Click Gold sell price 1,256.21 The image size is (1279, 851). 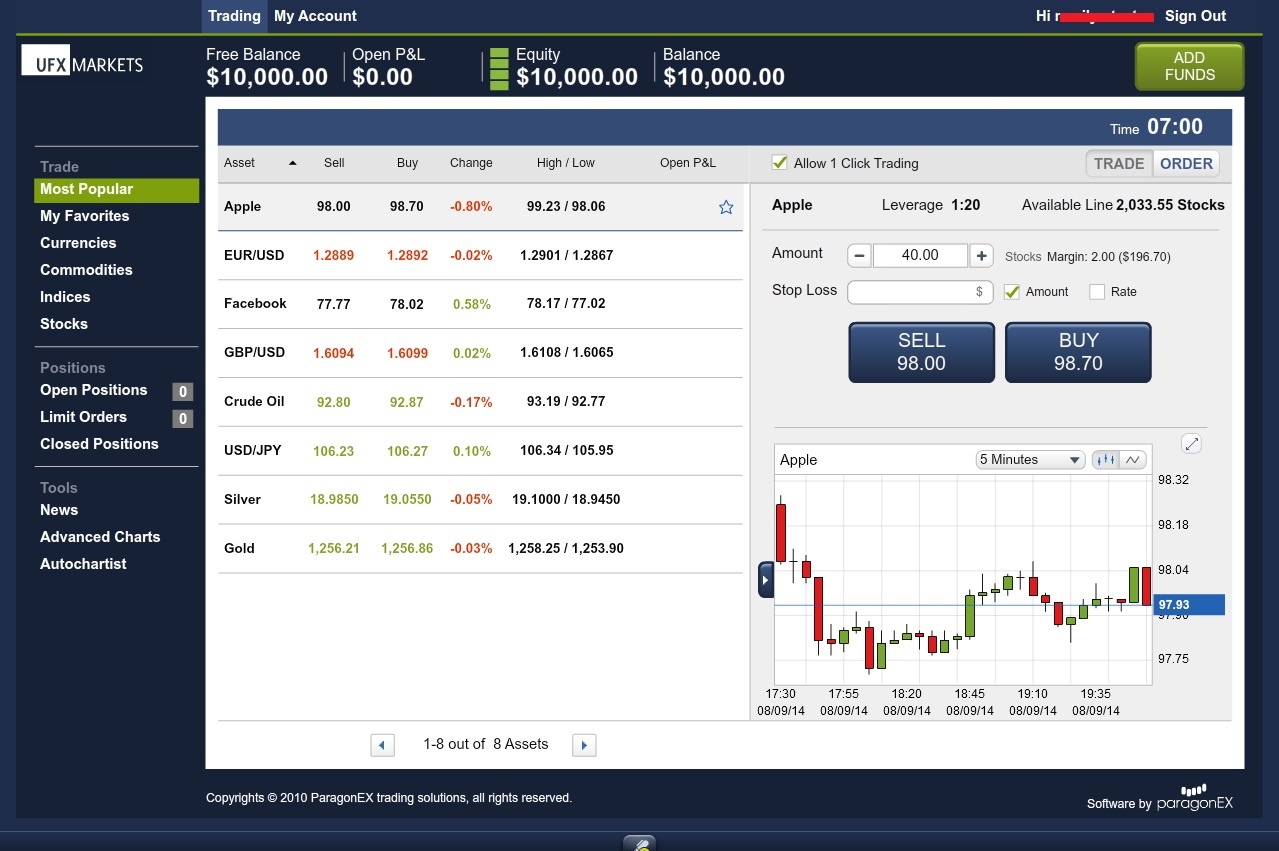coord(334,549)
